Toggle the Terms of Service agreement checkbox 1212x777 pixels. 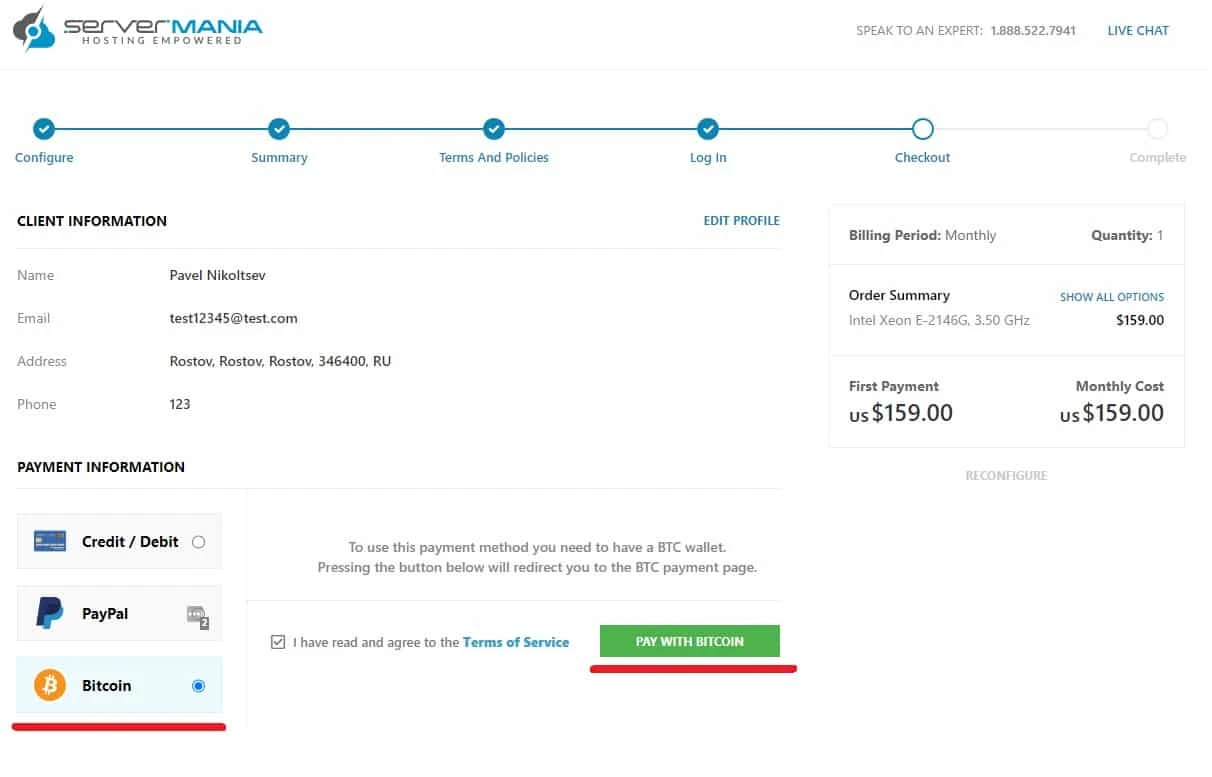[278, 642]
